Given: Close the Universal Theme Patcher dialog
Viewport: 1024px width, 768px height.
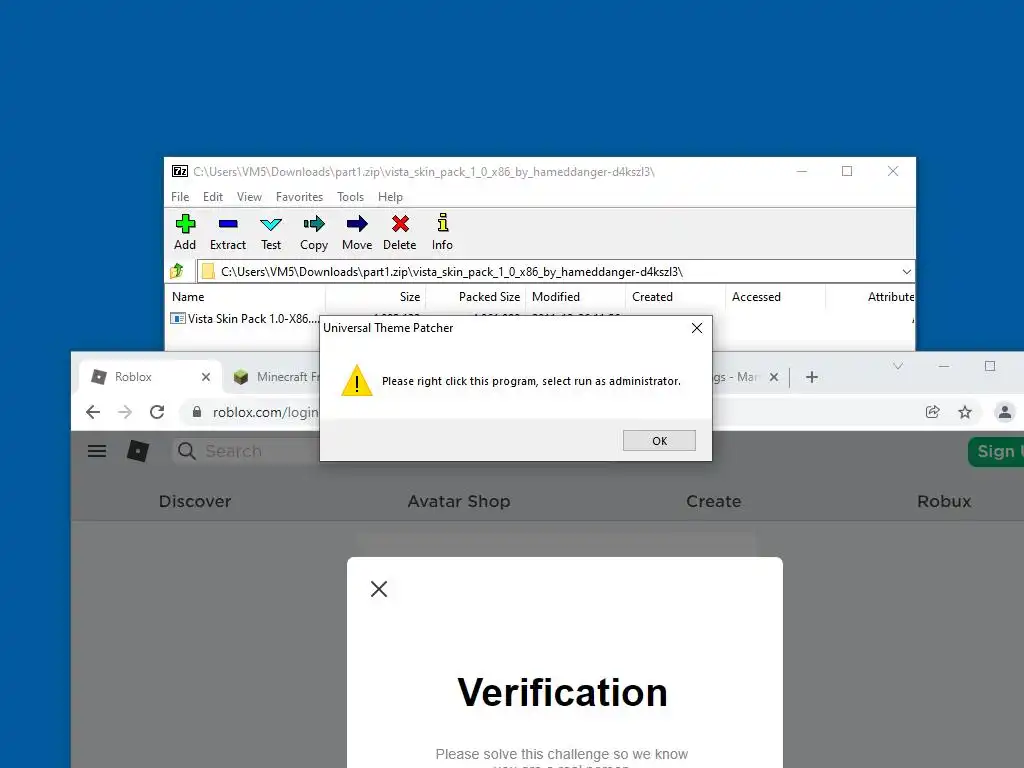Looking at the screenshot, I should 697,328.
